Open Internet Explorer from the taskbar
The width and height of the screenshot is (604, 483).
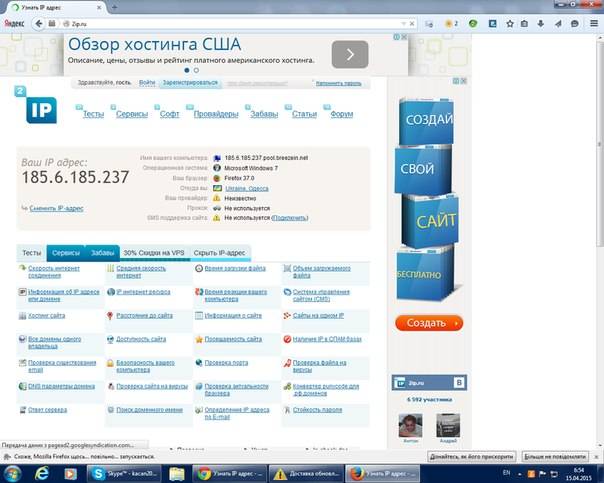tap(42, 473)
